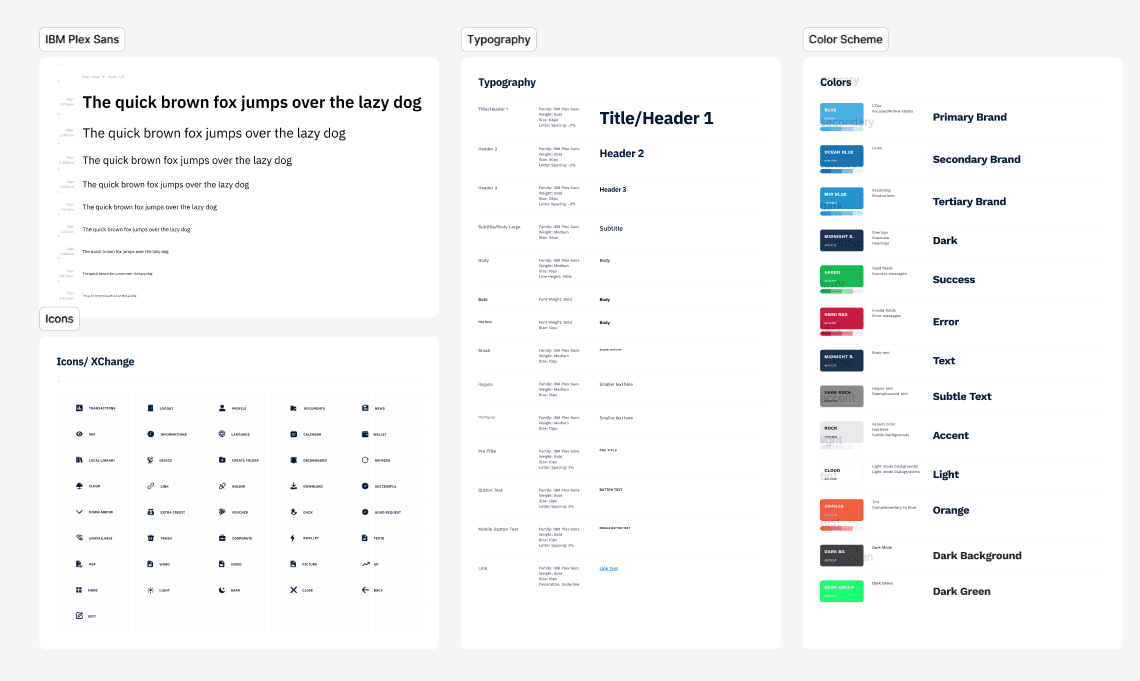Click the Cloud Light color swatch

(x=842, y=474)
